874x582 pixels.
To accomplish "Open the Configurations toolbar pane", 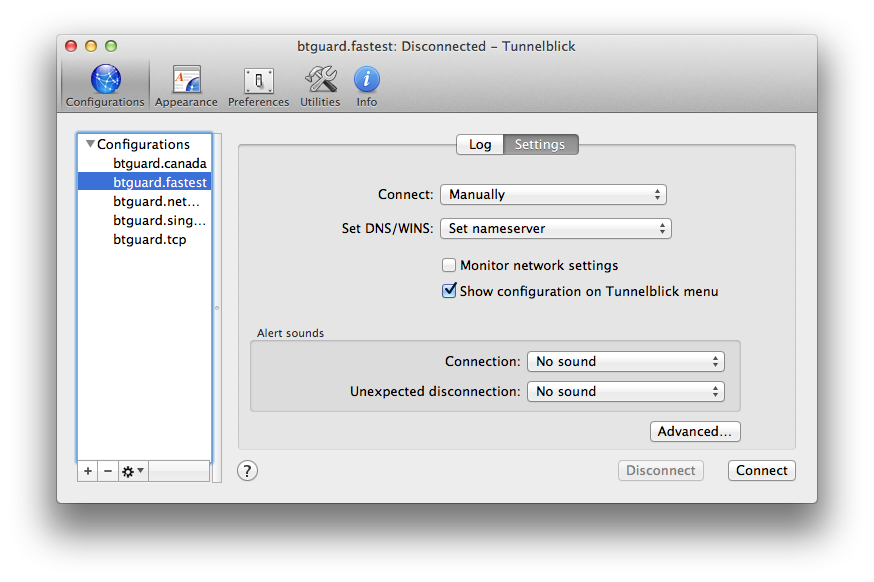I will (105, 86).
